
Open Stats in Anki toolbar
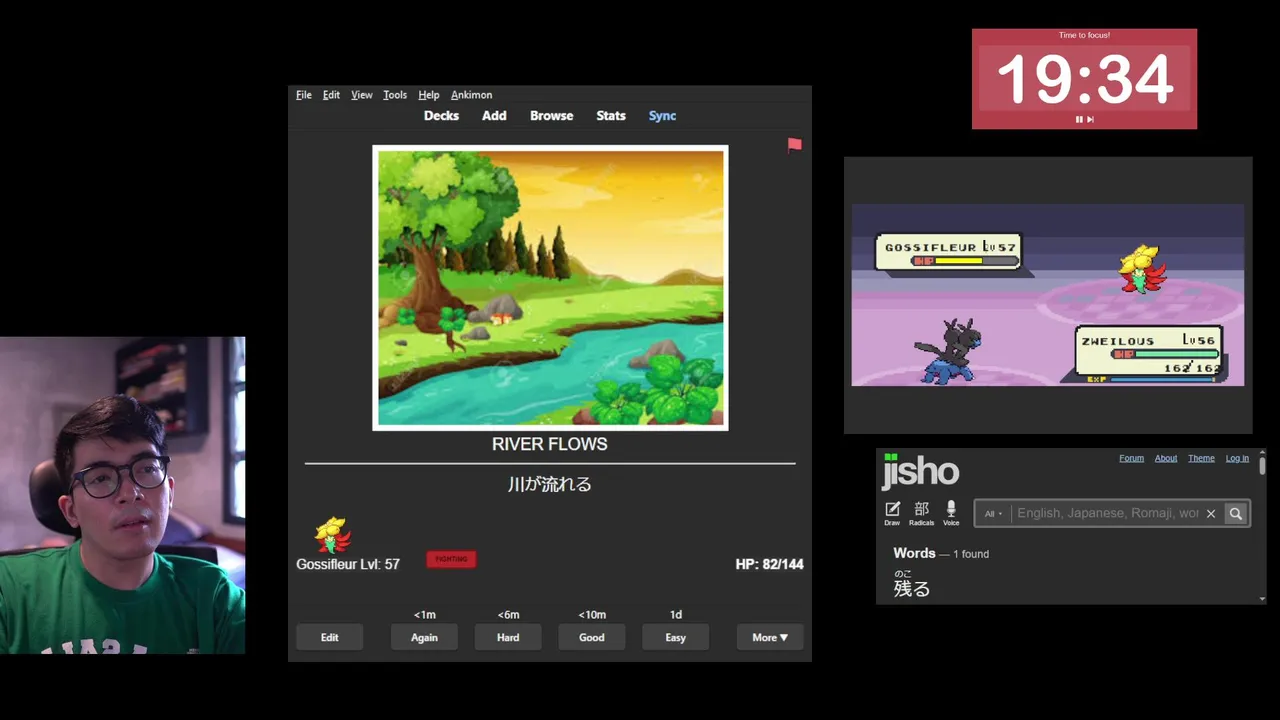coord(611,116)
